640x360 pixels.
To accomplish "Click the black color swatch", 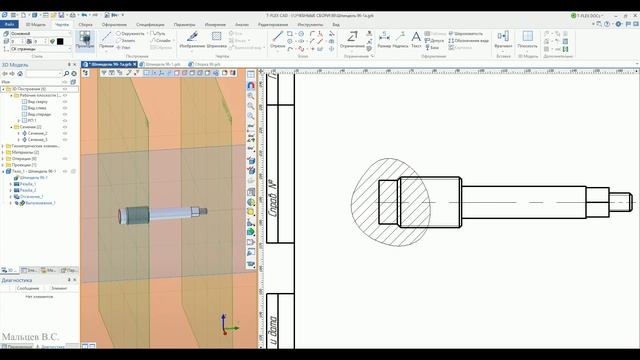I will tap(60, 41).
